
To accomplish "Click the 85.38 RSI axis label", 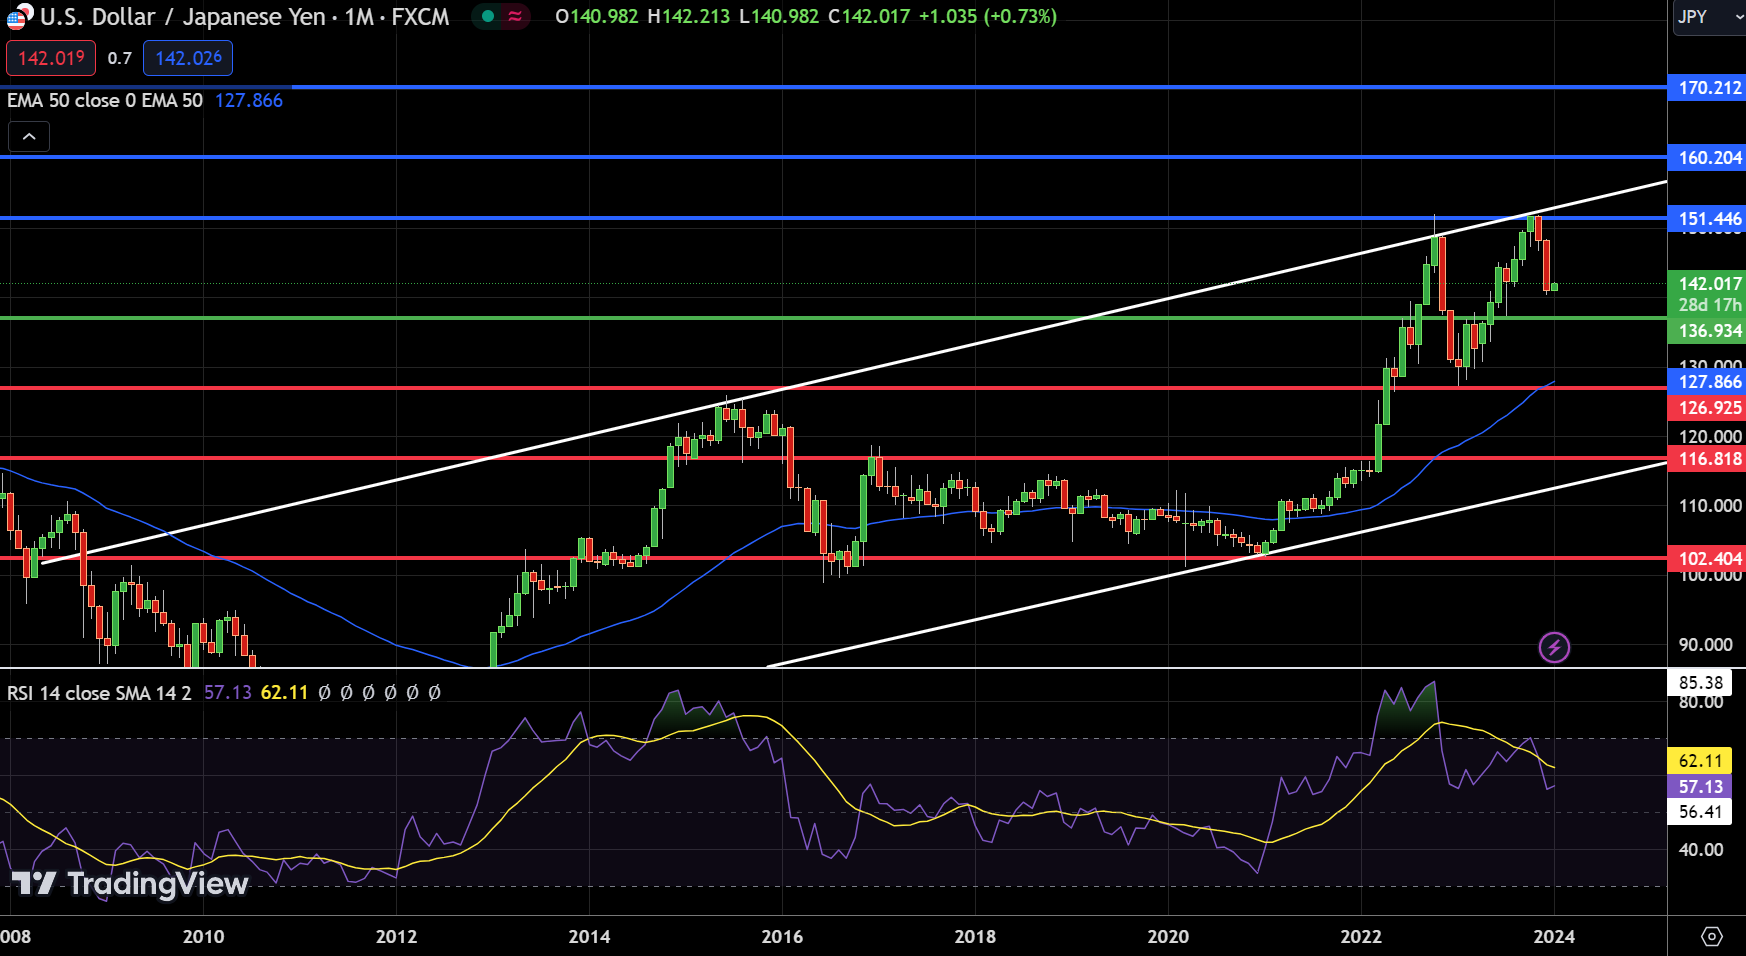I will tap(1700, 683).
